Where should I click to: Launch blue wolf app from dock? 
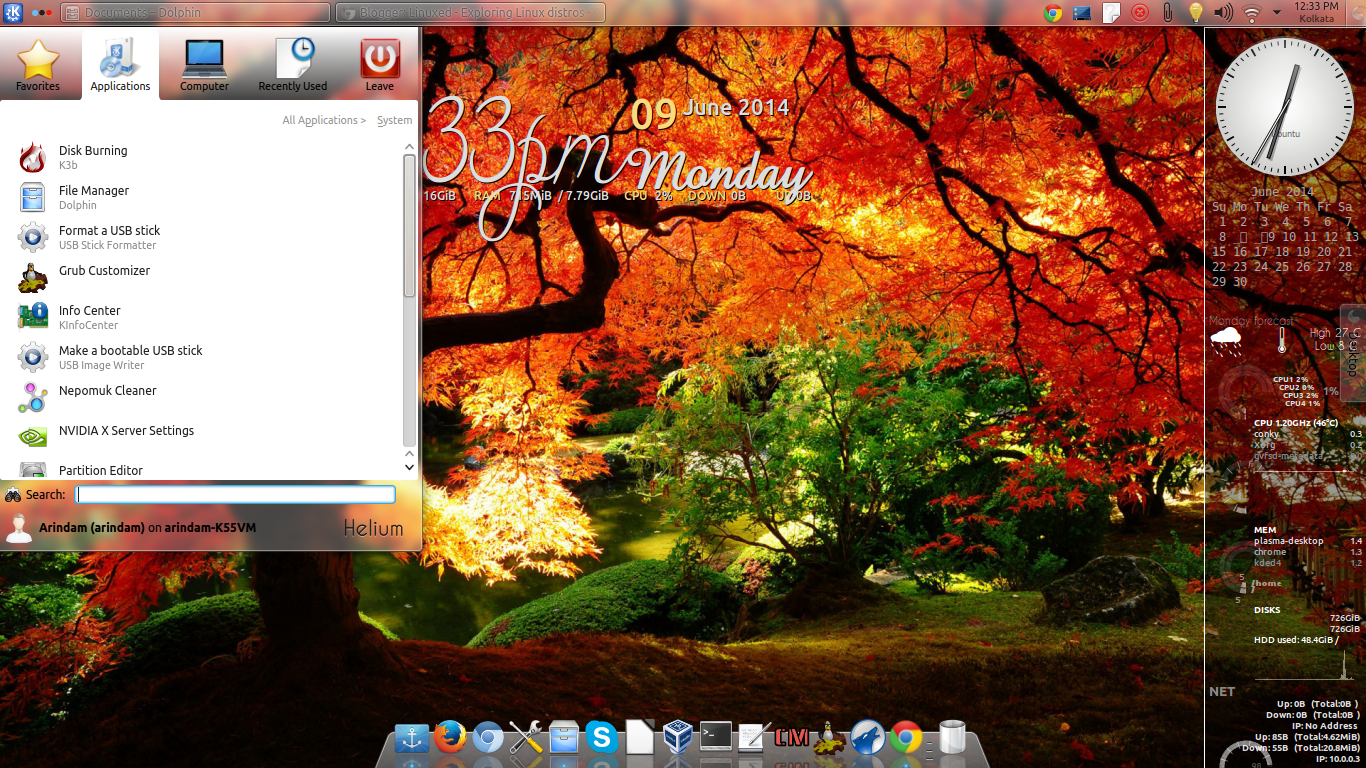tap(868, 737)
